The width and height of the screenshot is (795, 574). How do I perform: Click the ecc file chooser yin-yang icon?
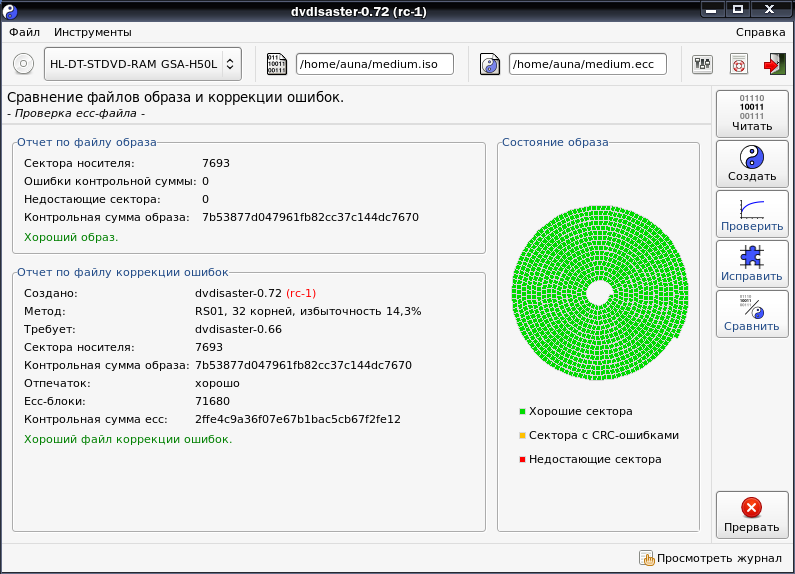pos(490,64)
